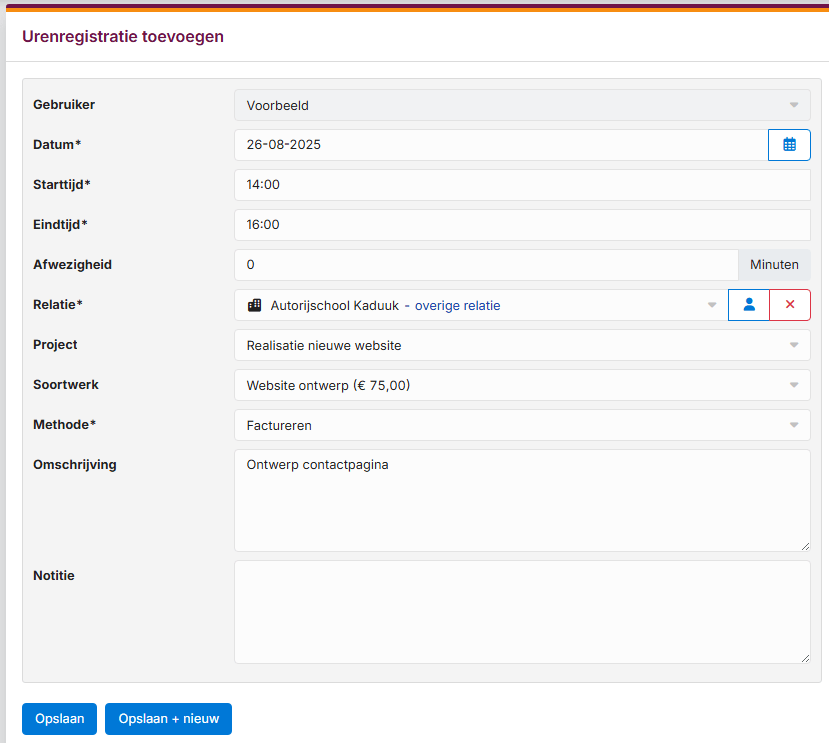Image resolution: width=829 pixels, height=743 pixels.
Task: Click the 'overige relatie' text
Action: pyautogui.click(x=457, y=306)
